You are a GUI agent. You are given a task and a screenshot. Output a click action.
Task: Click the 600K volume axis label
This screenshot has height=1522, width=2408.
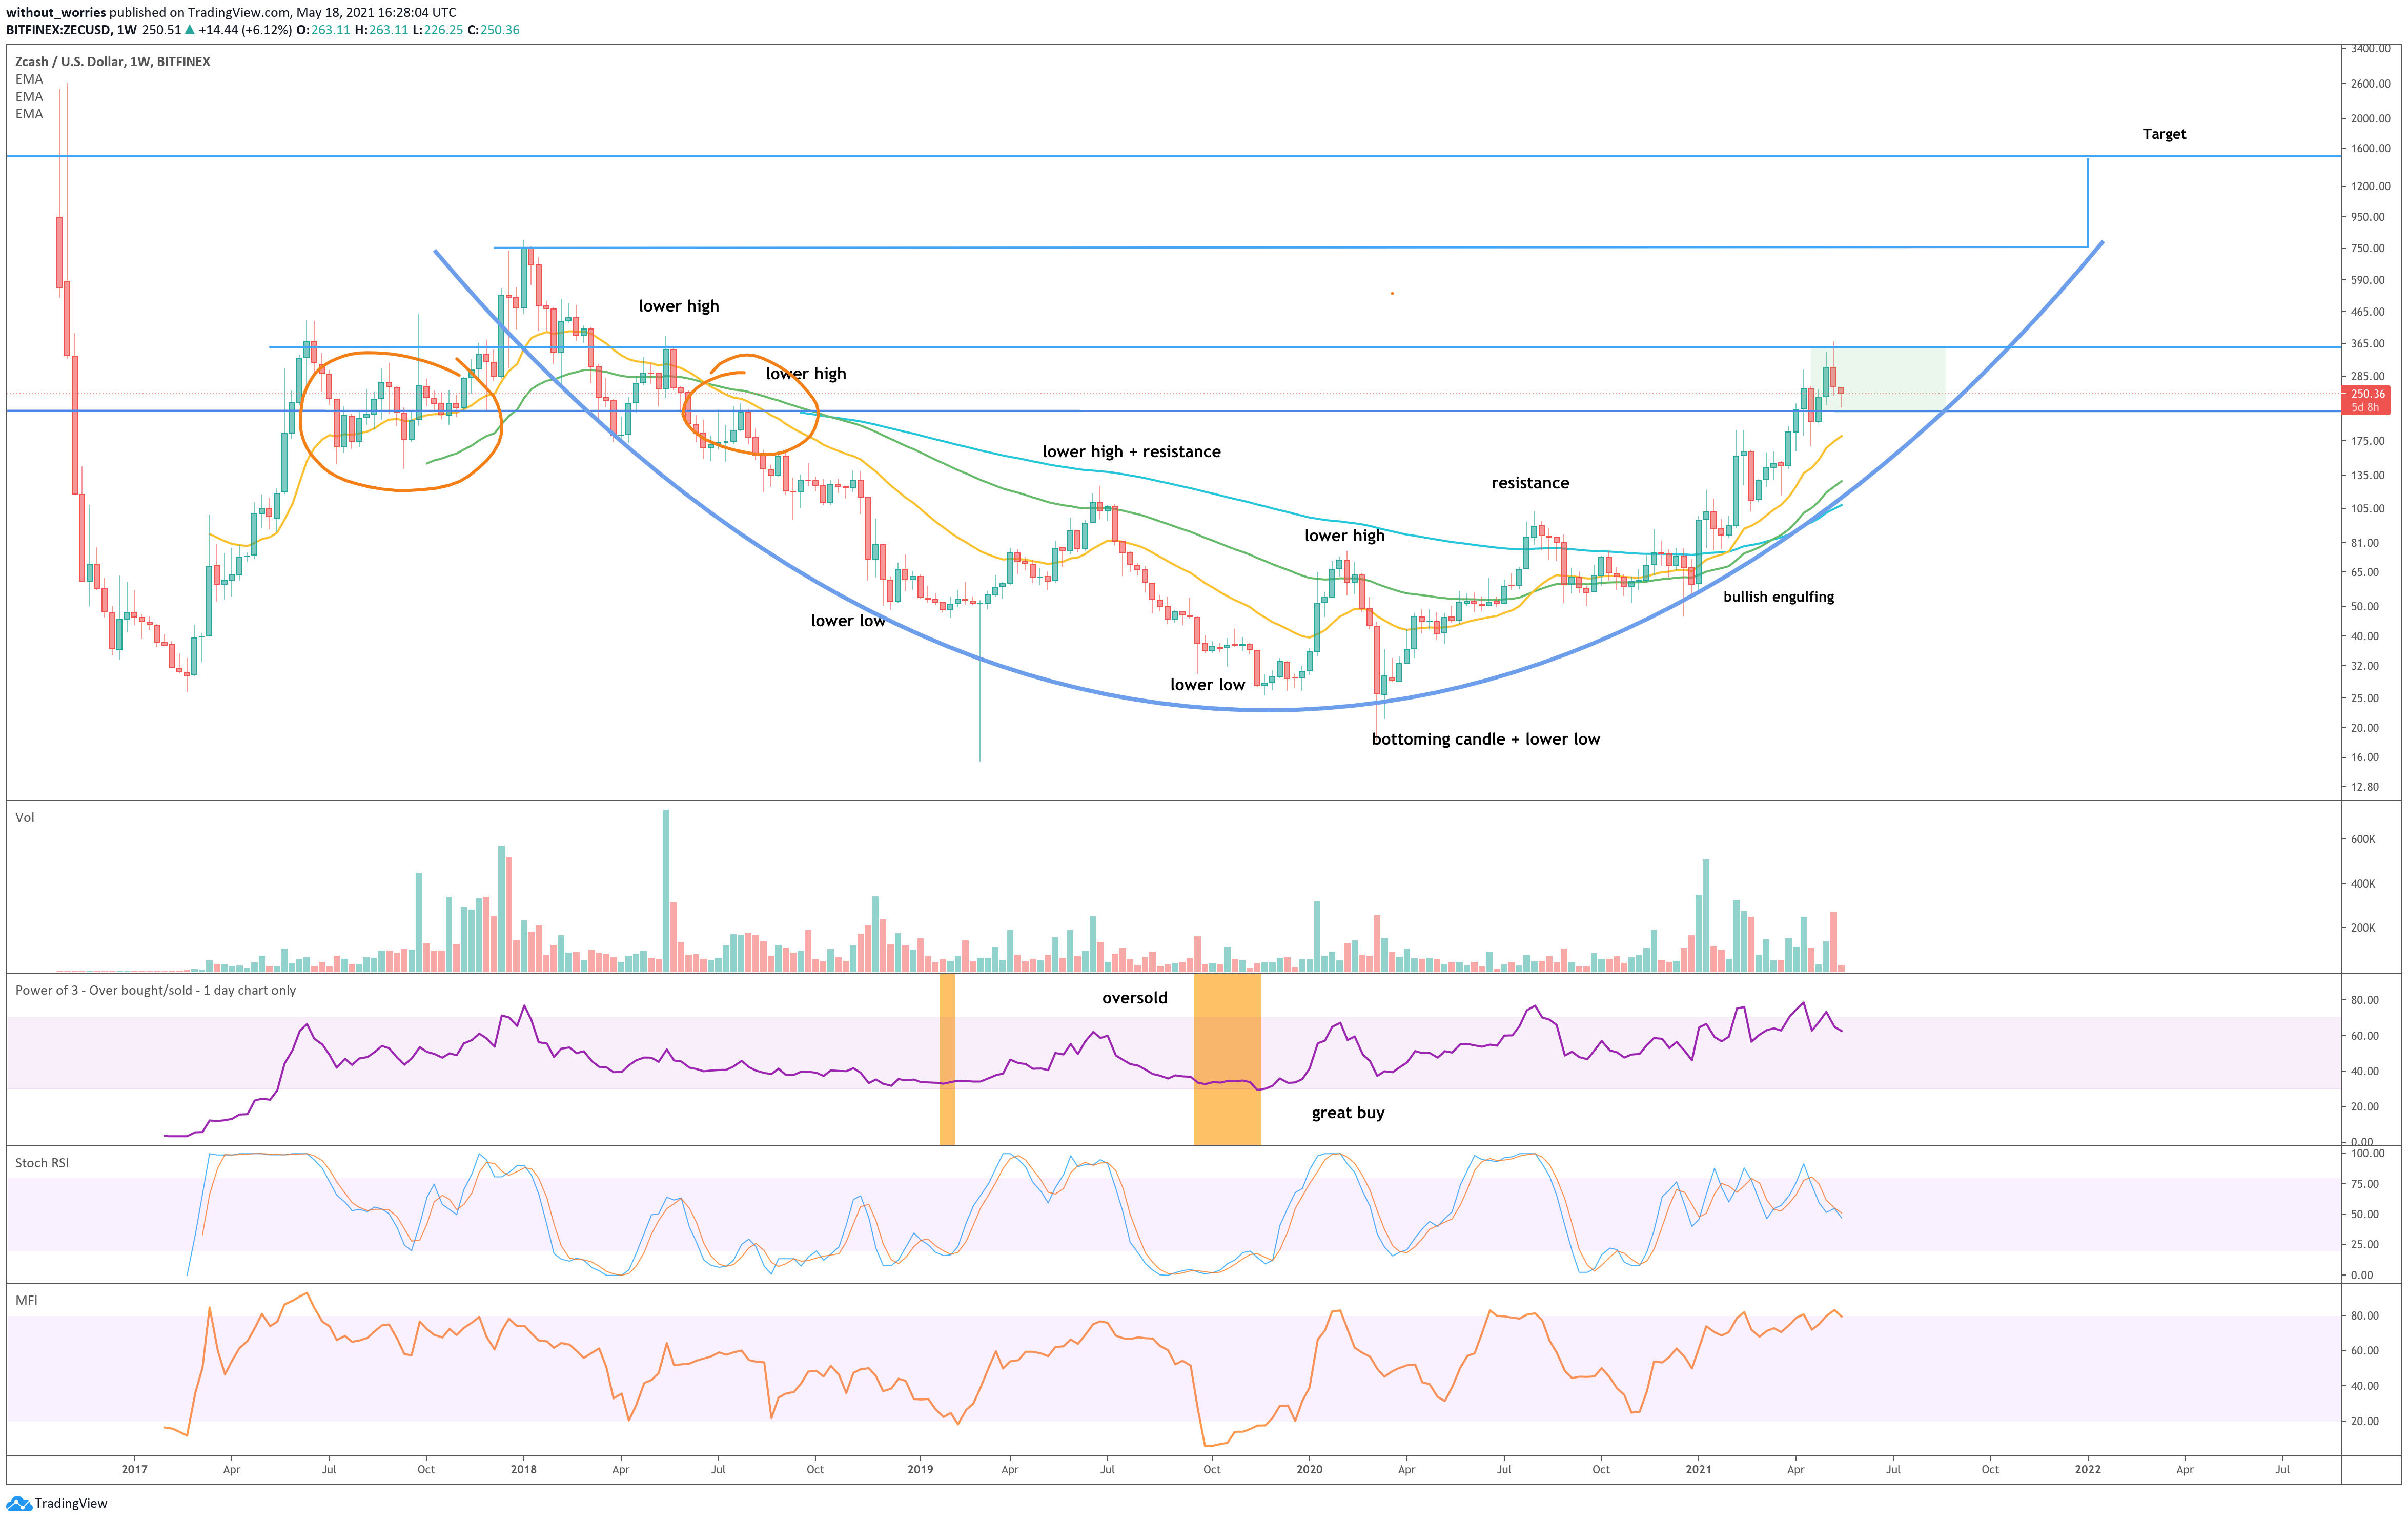[2363, 840]
